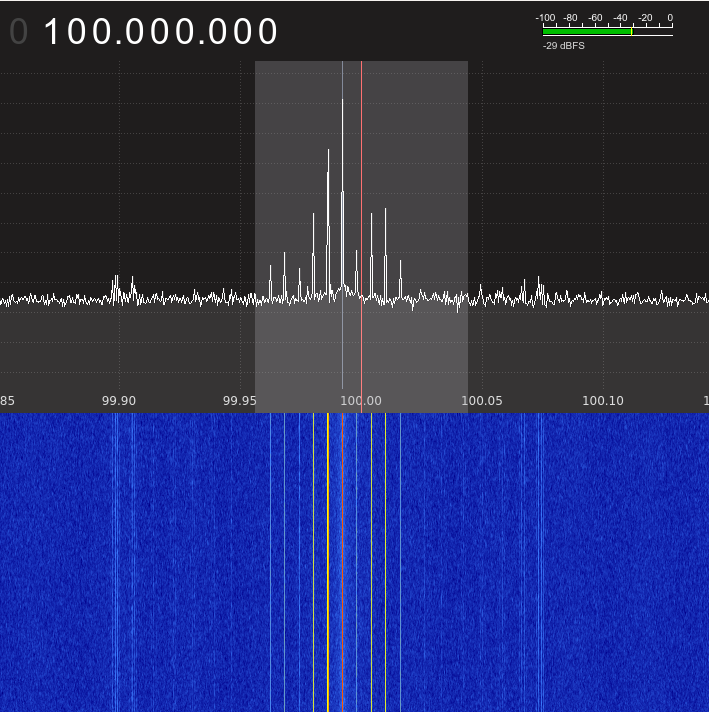Image resolution: width=709 pixels, height=712 pixels.
Task: Click the 100.00 frequency axis label
Action: tap(361, 400)
